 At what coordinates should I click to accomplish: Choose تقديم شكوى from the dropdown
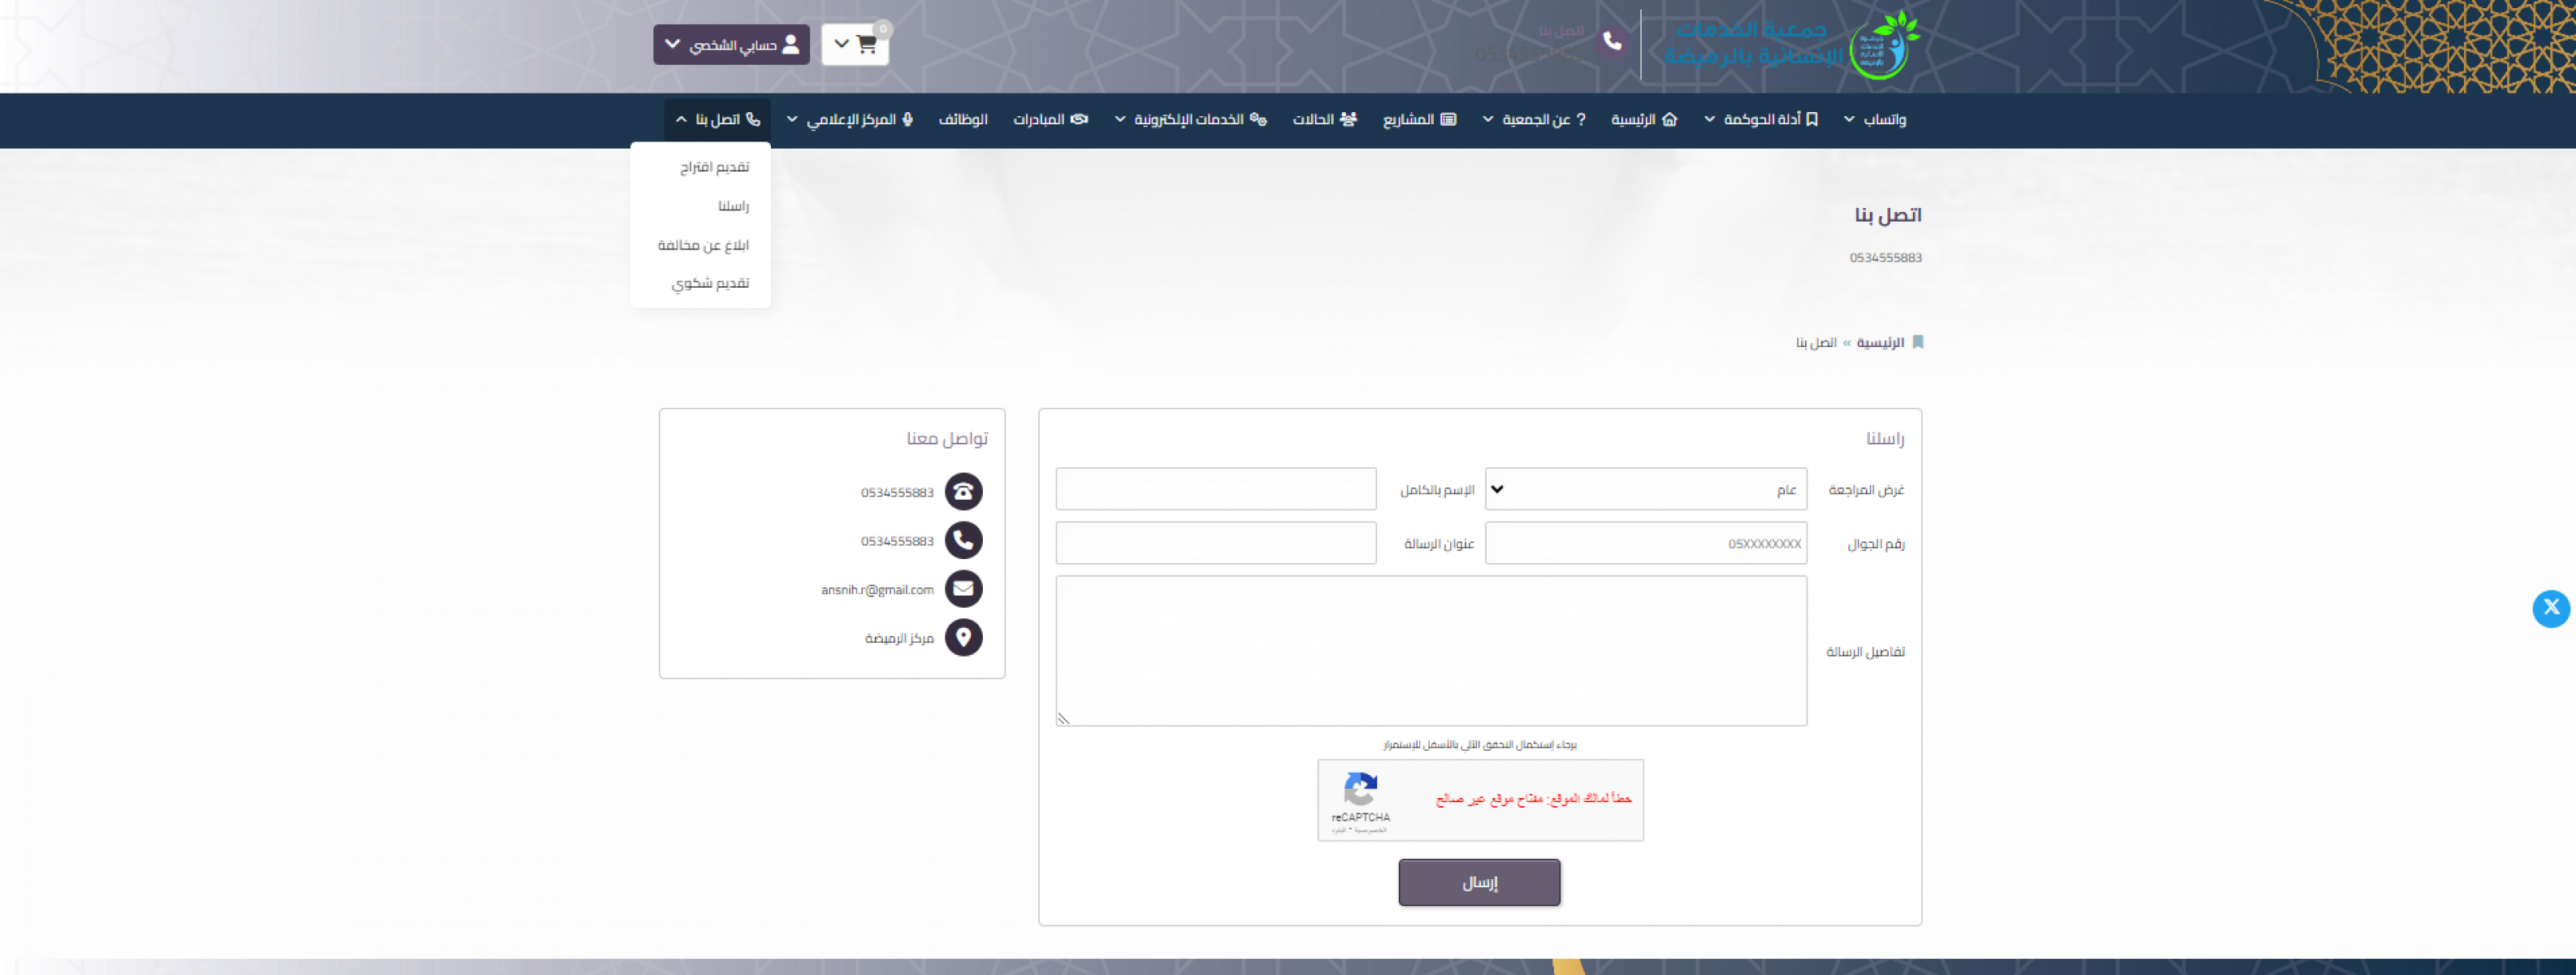pyautogui.click(x=710, y=283)
